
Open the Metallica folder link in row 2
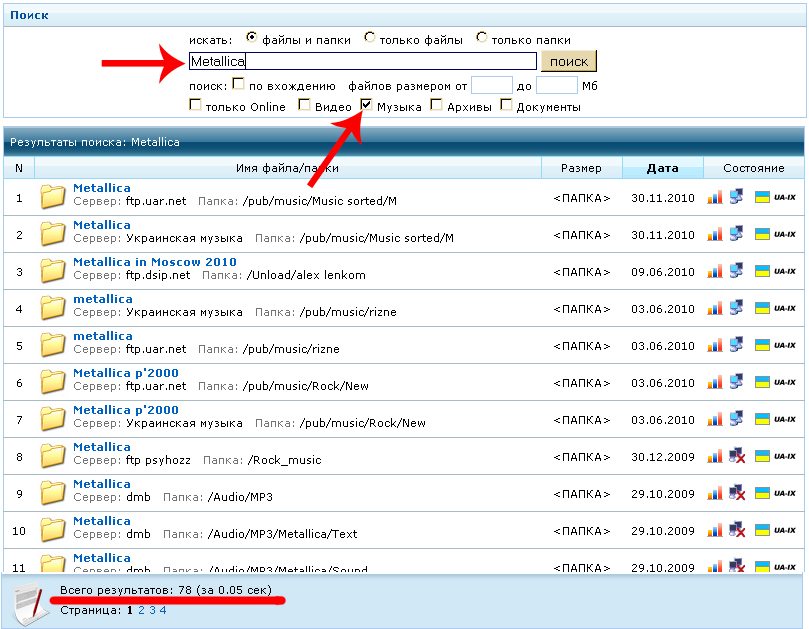[102, 225]
